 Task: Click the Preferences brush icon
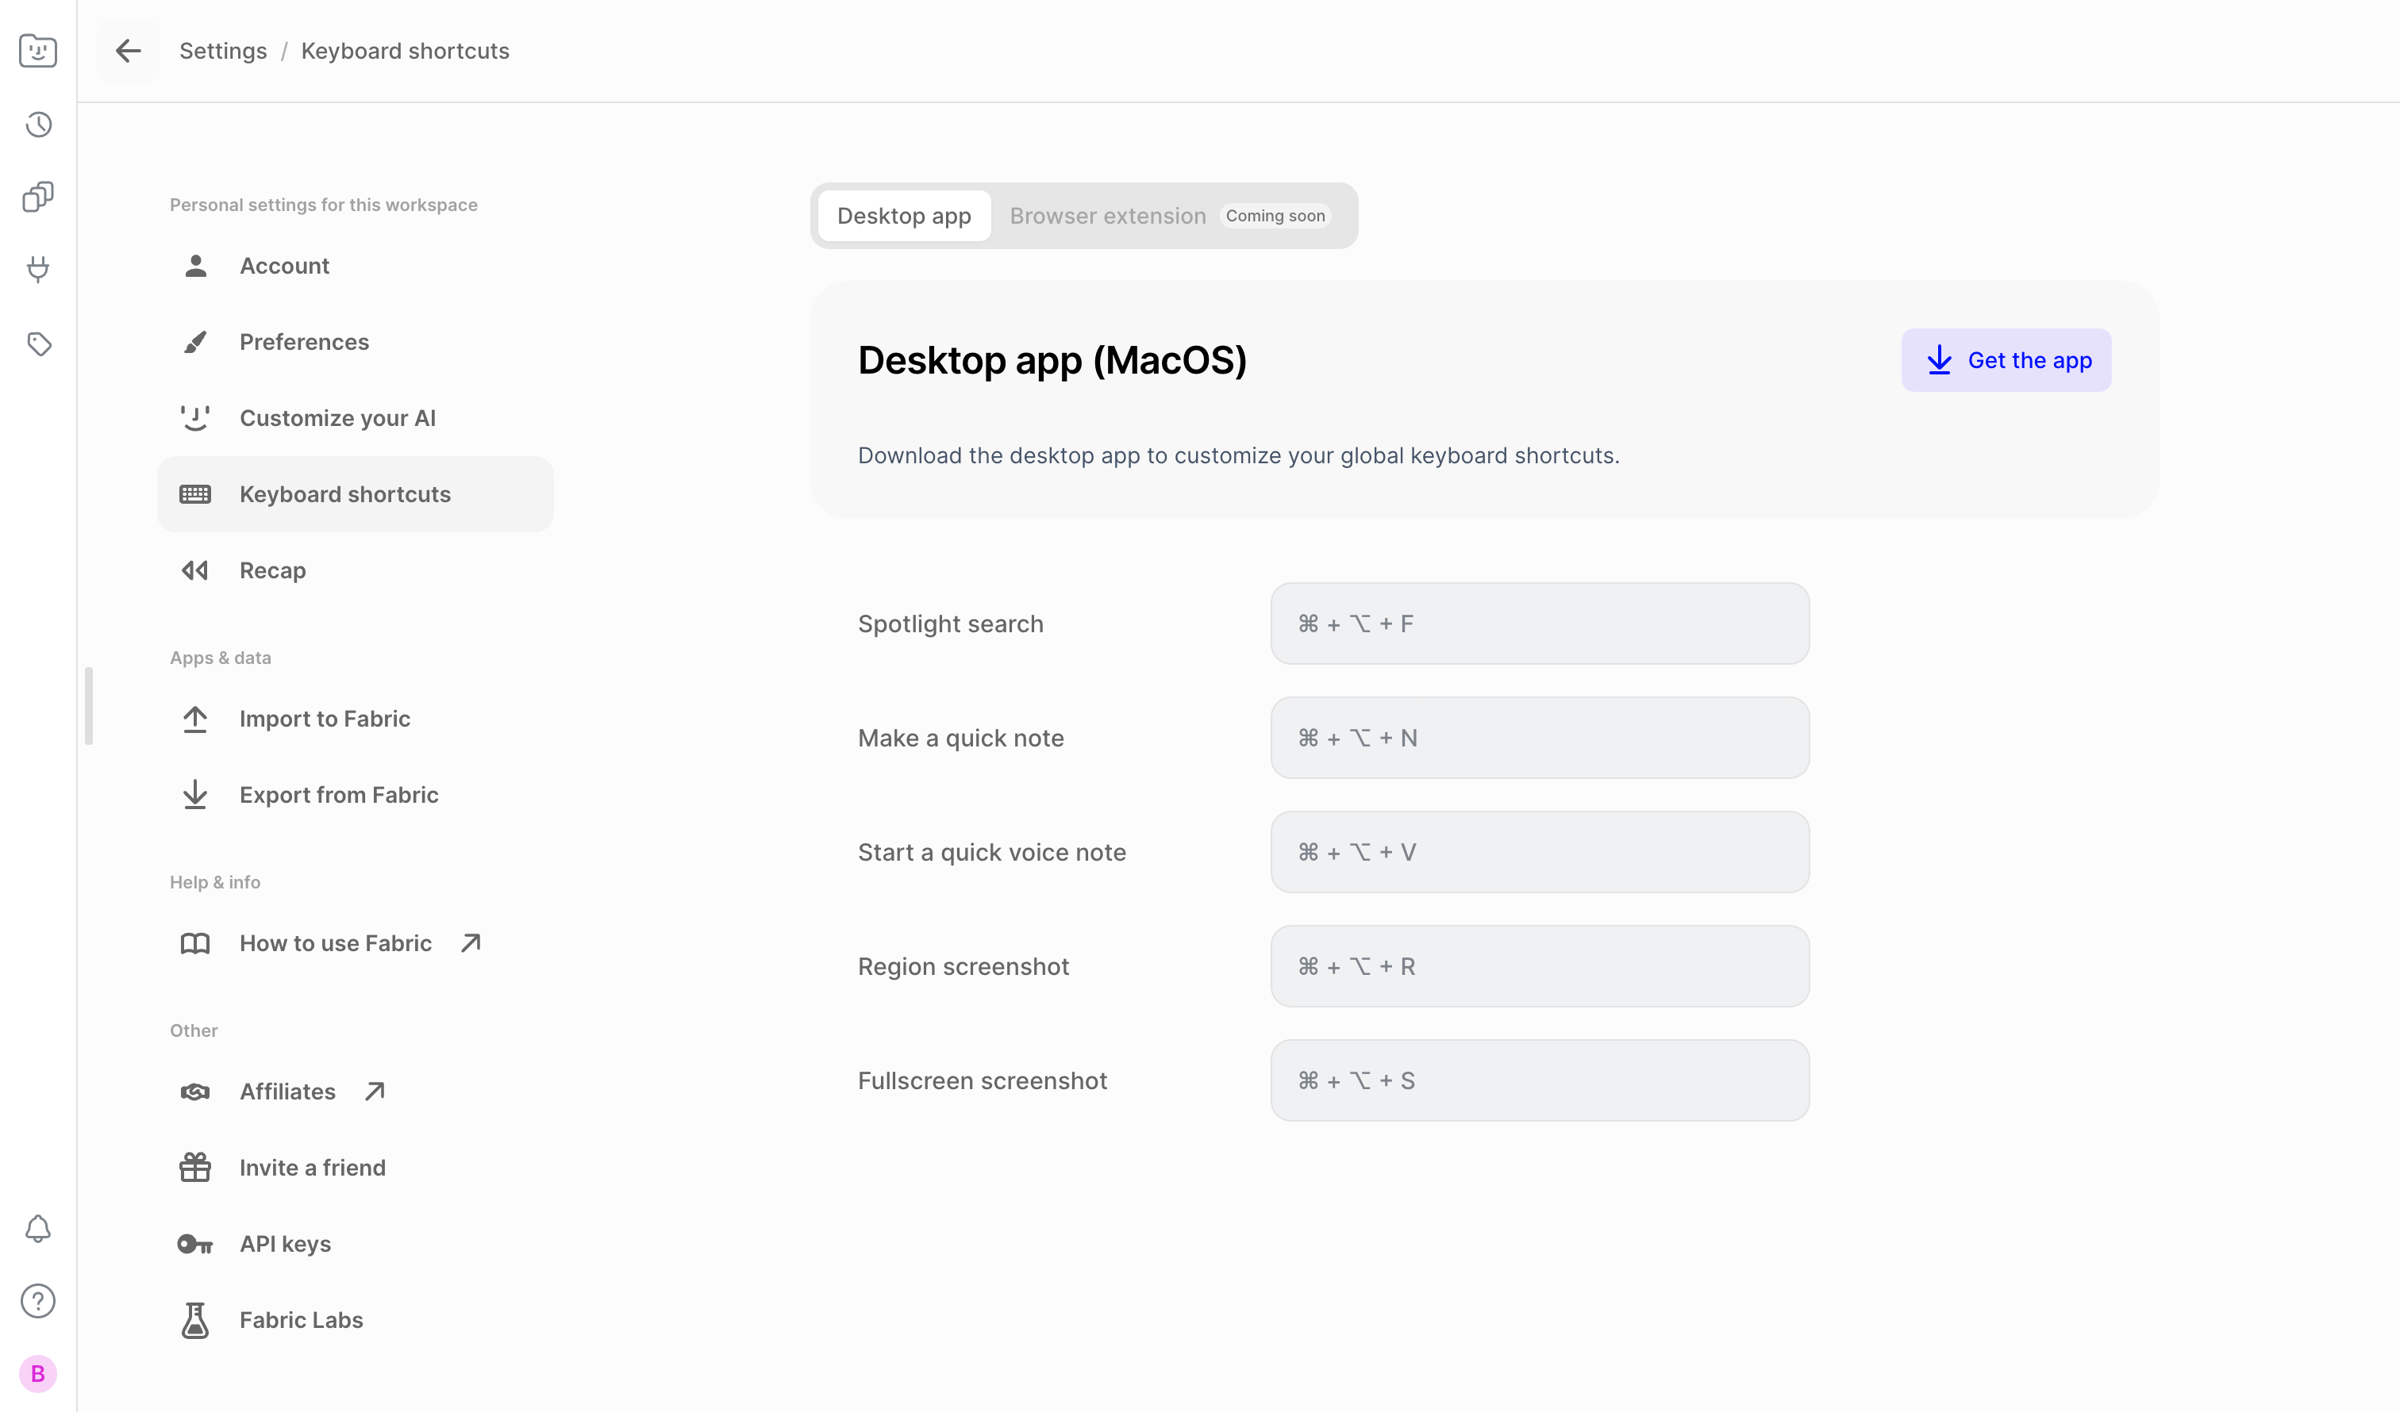pyautogui.click(x=195, y=342)
